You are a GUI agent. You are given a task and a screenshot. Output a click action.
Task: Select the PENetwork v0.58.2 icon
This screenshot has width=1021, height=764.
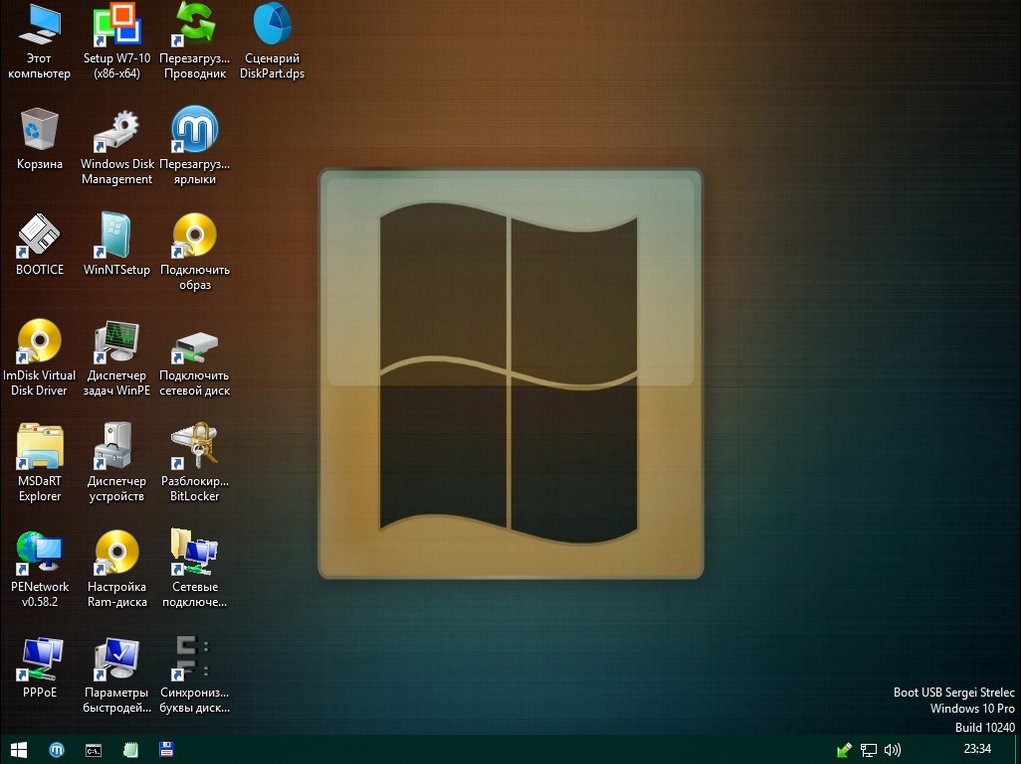point(40,569)
